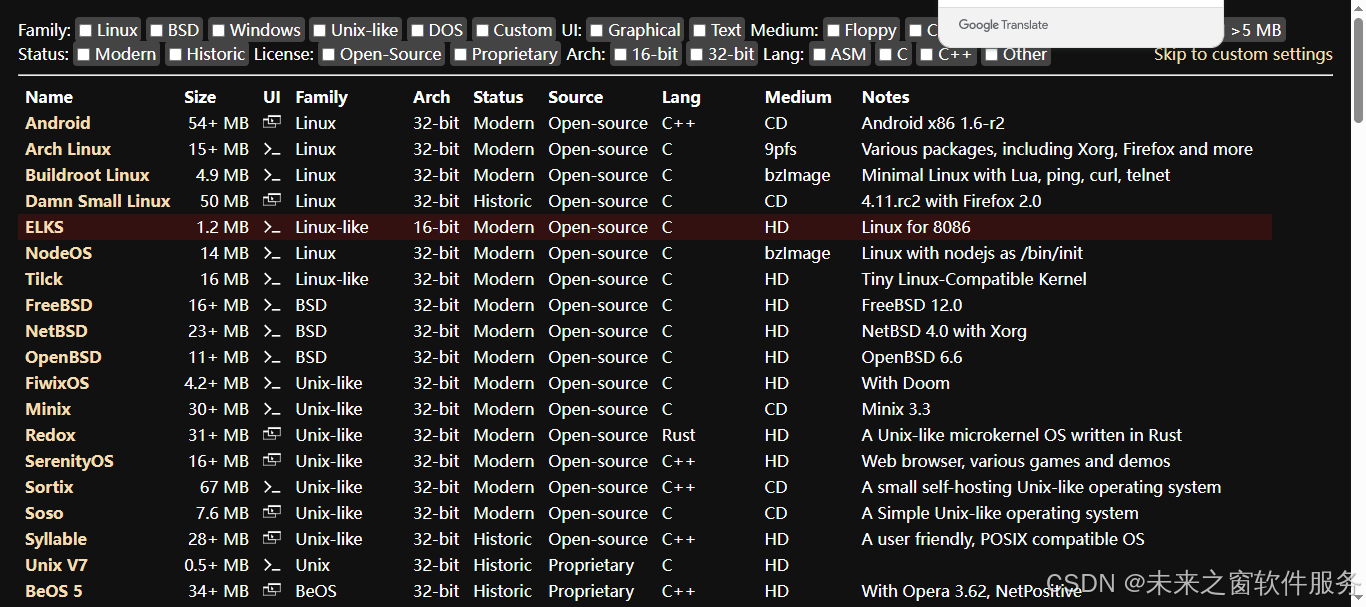The width and height of the screenshot is (1366, 607).
Task: Enable the 32-bit architecture checkbox
Action: coord(696,55)
